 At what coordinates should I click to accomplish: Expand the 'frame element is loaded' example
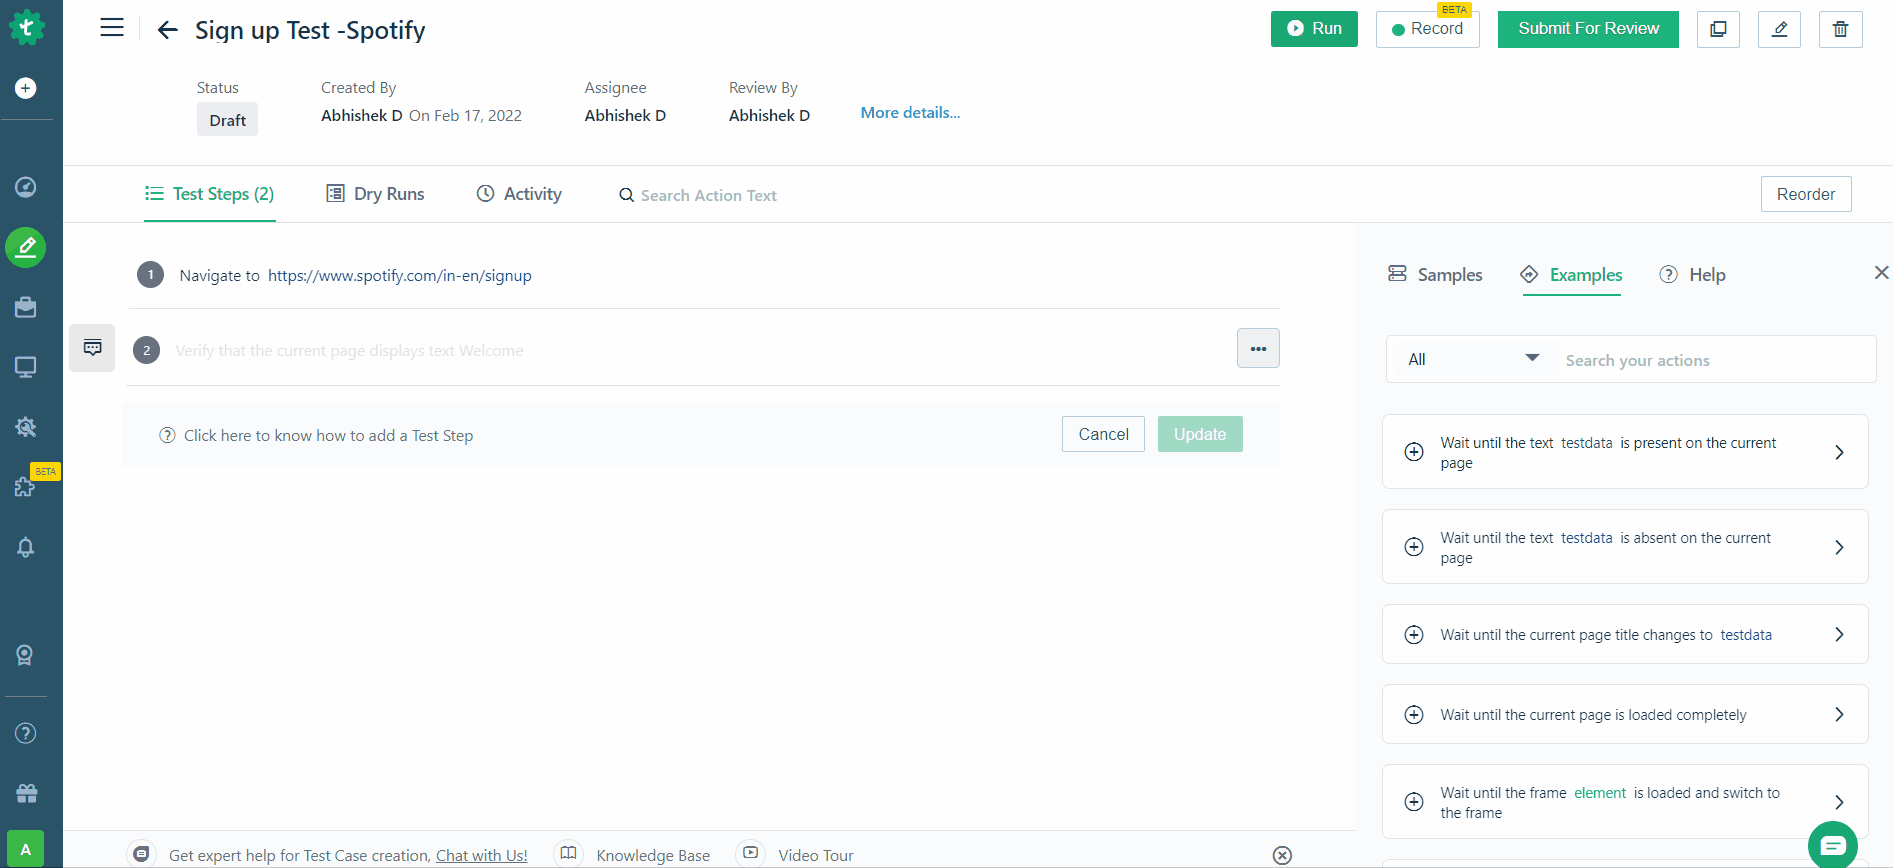1839,802
